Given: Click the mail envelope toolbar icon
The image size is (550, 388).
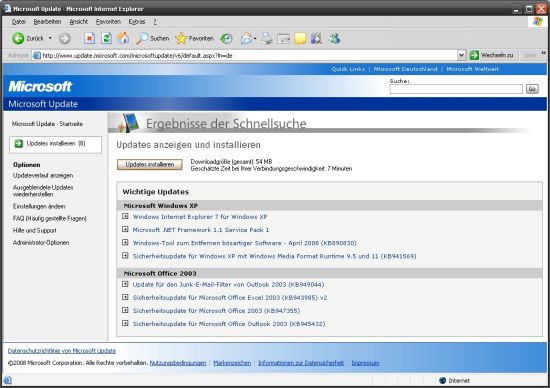Looking at the screenshot, I should pyautogui.click(x=246, y=38).
